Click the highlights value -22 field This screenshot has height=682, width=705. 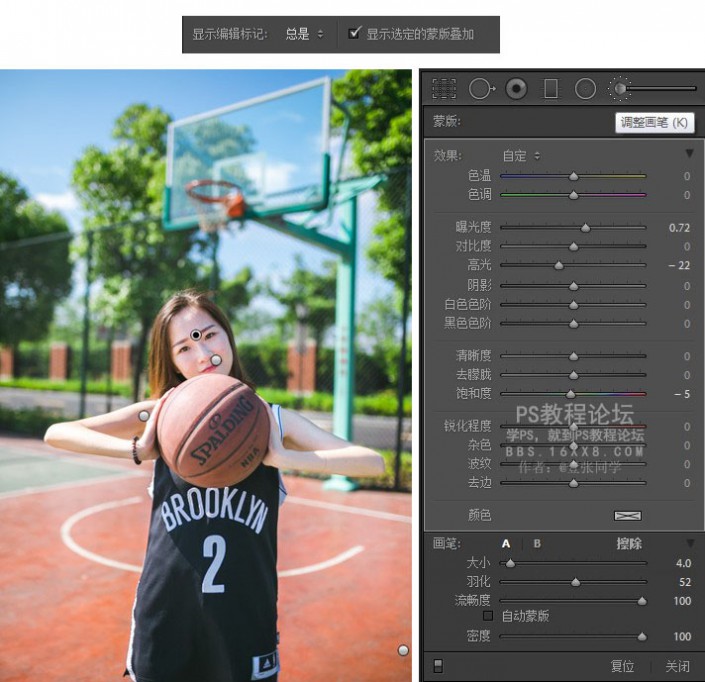pyautogui.click(x=679, y=265)
